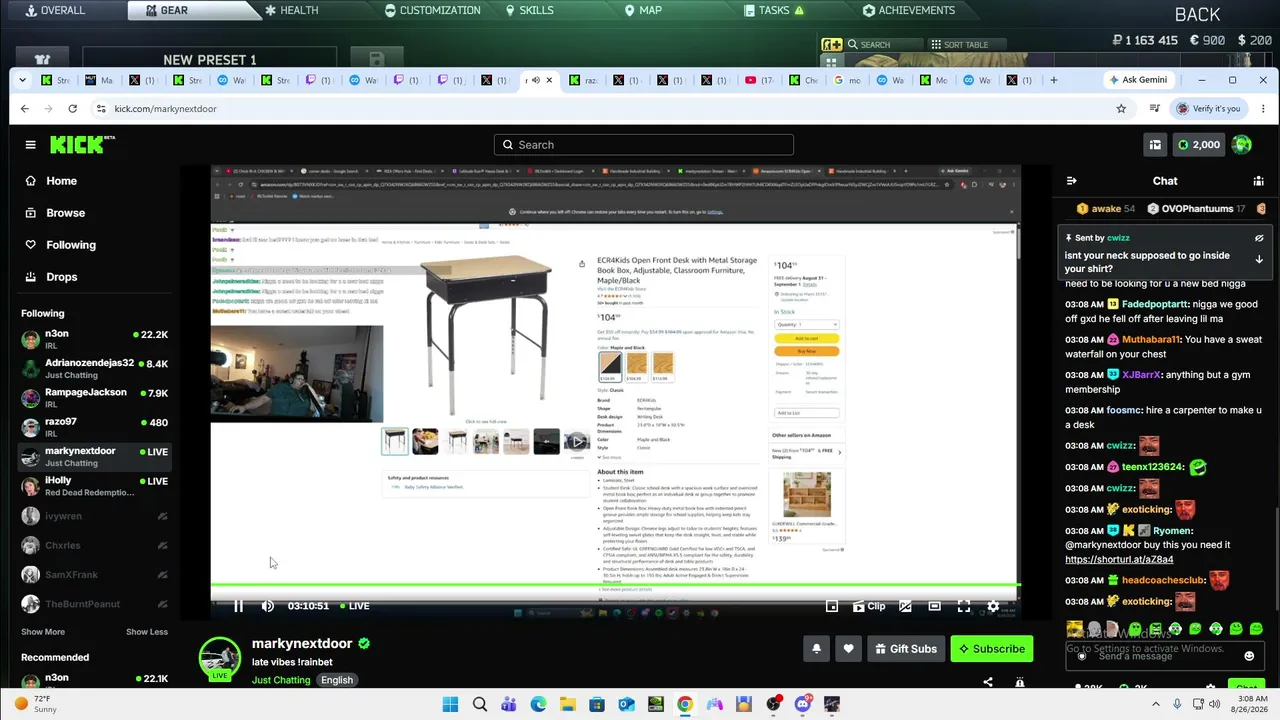Switch to the HEALTH tab in the game
1280x720 pixels.
(292, 10)
